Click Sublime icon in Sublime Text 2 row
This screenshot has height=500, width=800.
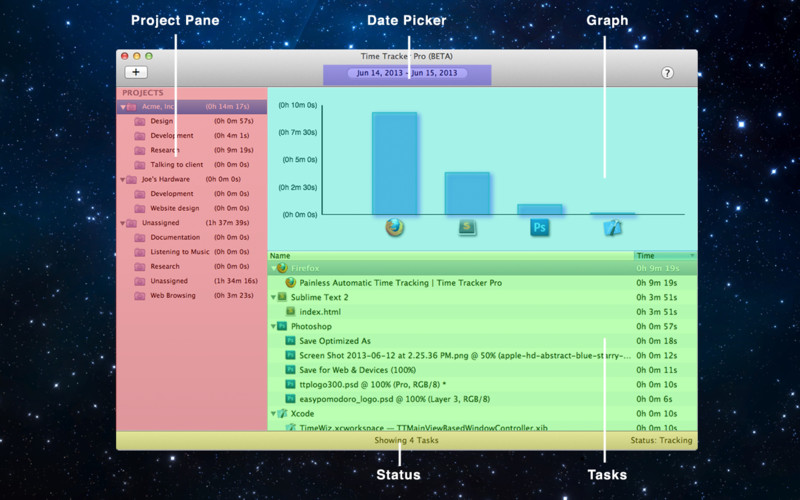tap(282, 297)
